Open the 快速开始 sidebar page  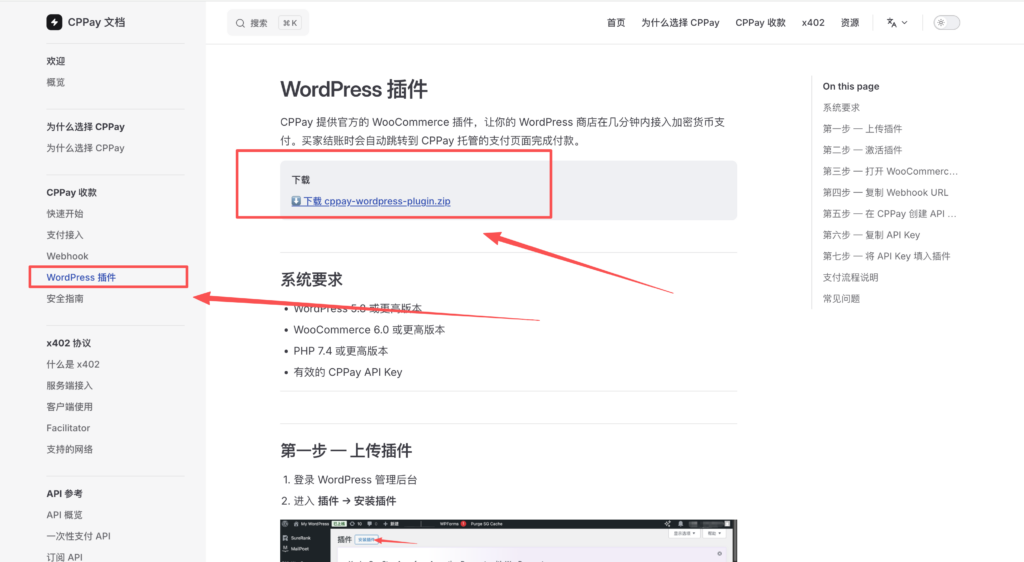(65, 214)
